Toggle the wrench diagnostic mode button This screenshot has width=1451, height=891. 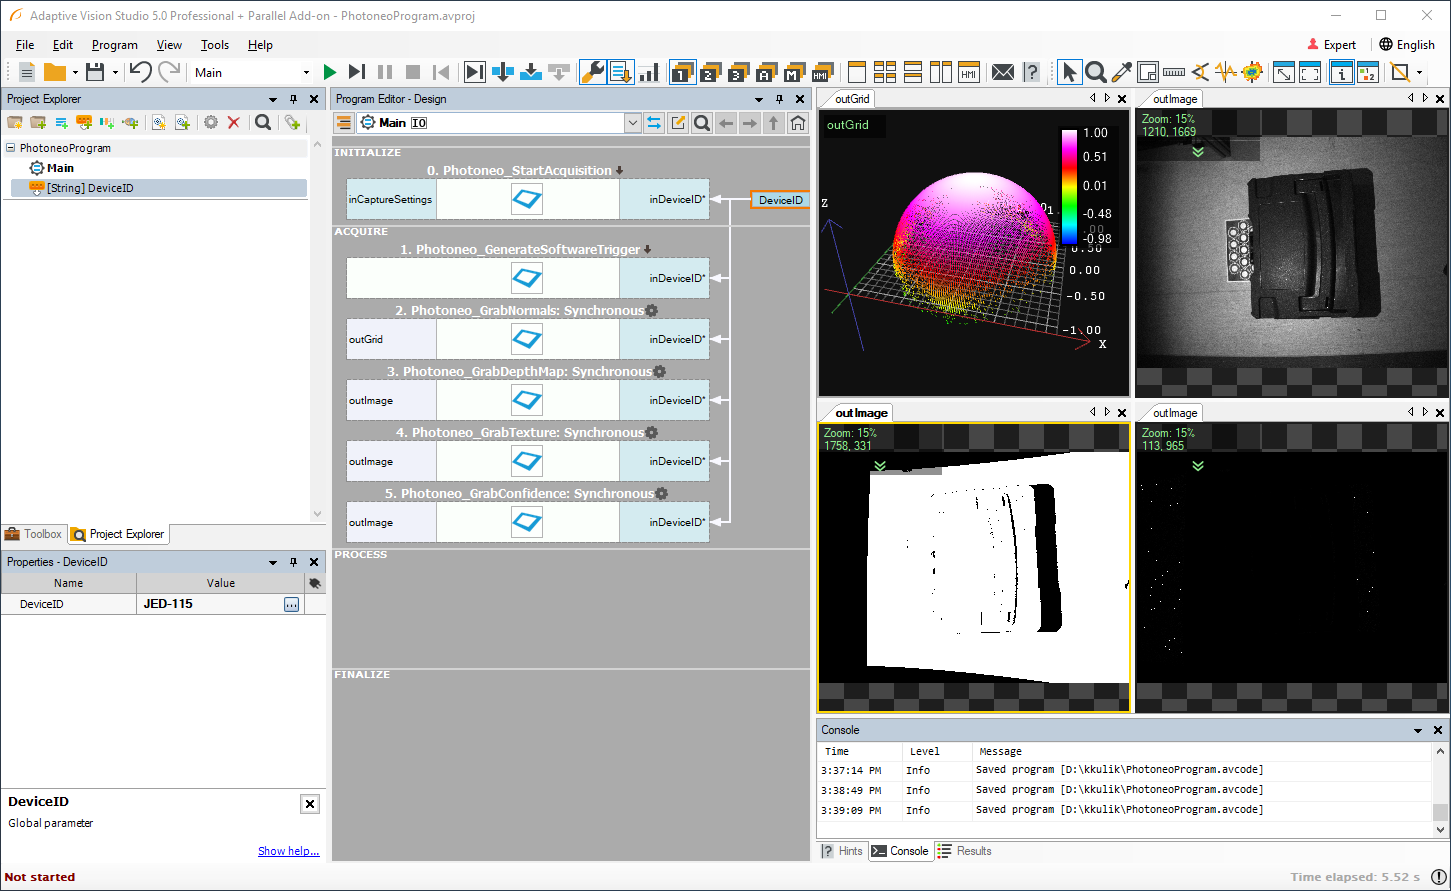click(x=592, y=72)
